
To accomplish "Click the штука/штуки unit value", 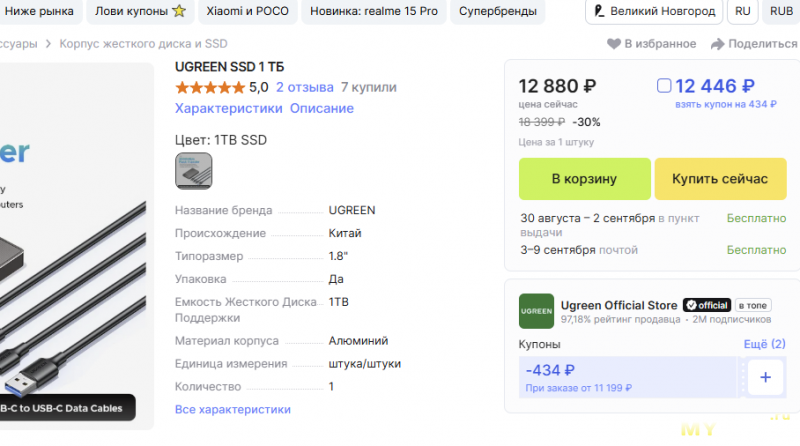I will point(365,363).
